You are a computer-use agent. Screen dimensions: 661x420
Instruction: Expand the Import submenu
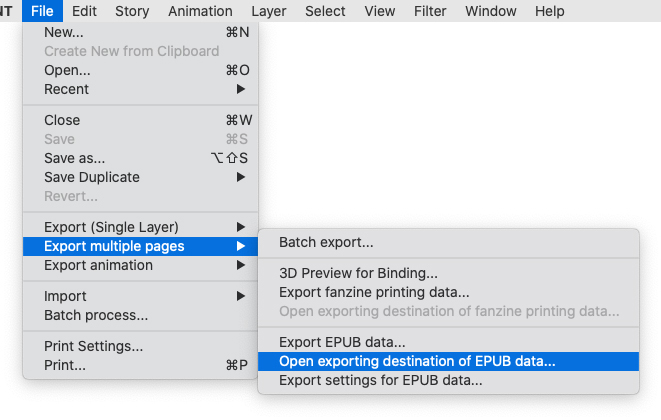(x=65, y=296)
